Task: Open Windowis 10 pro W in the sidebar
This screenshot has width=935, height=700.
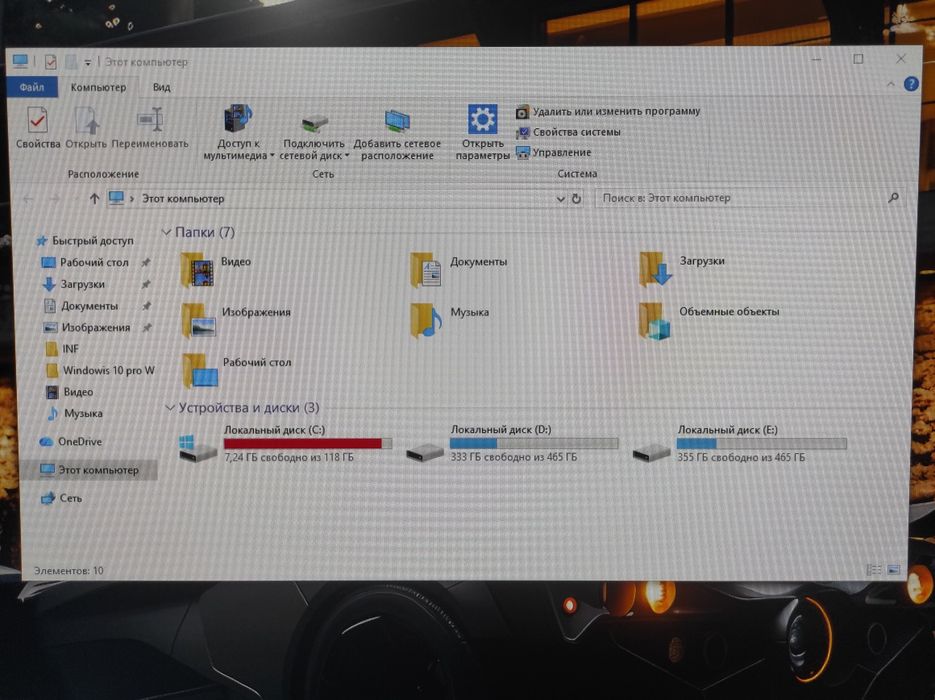Action: pos(109,370)
